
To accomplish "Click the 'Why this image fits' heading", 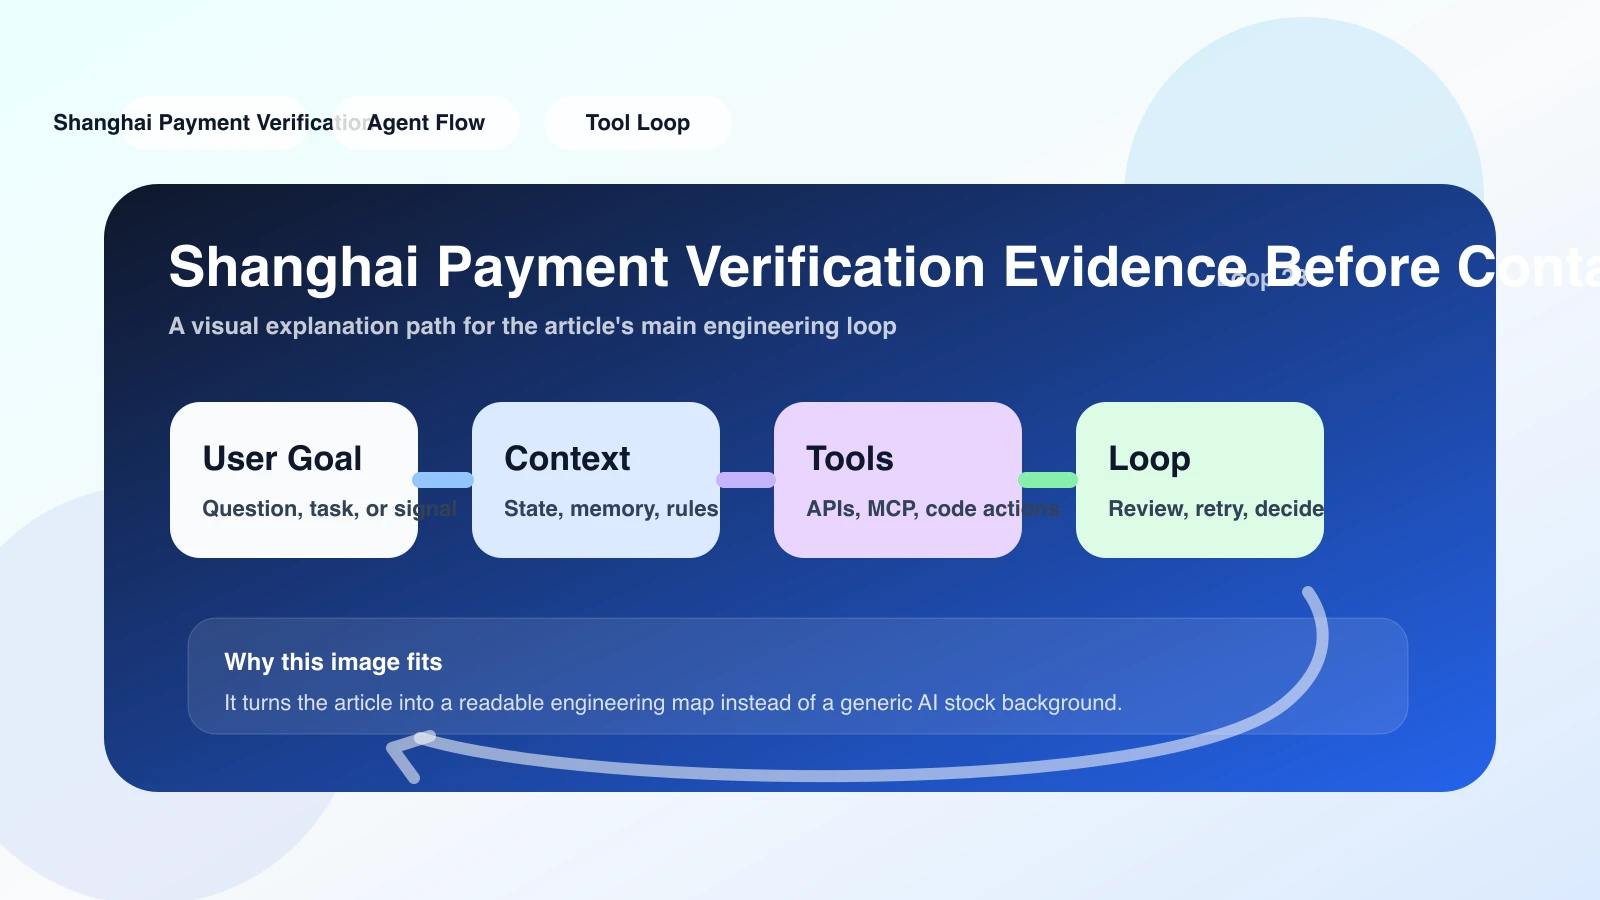I will 333,662.
